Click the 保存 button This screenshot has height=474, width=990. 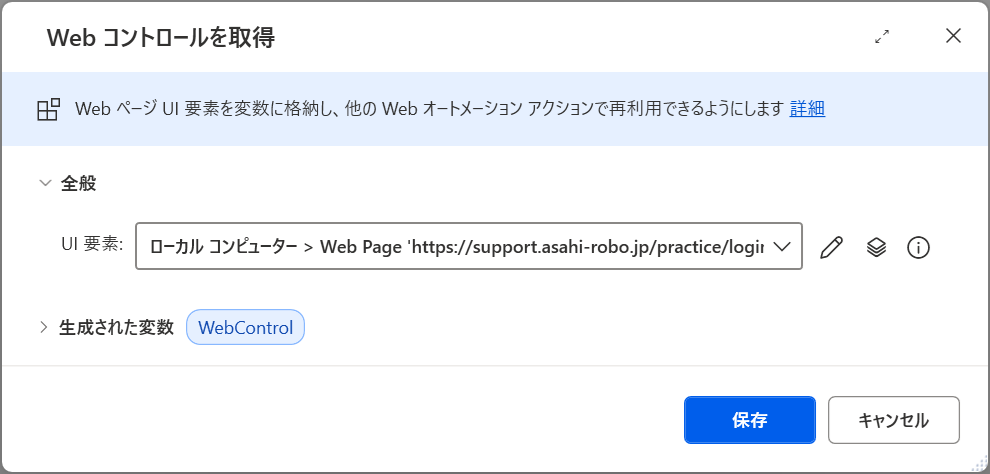[x=749, y=420]
